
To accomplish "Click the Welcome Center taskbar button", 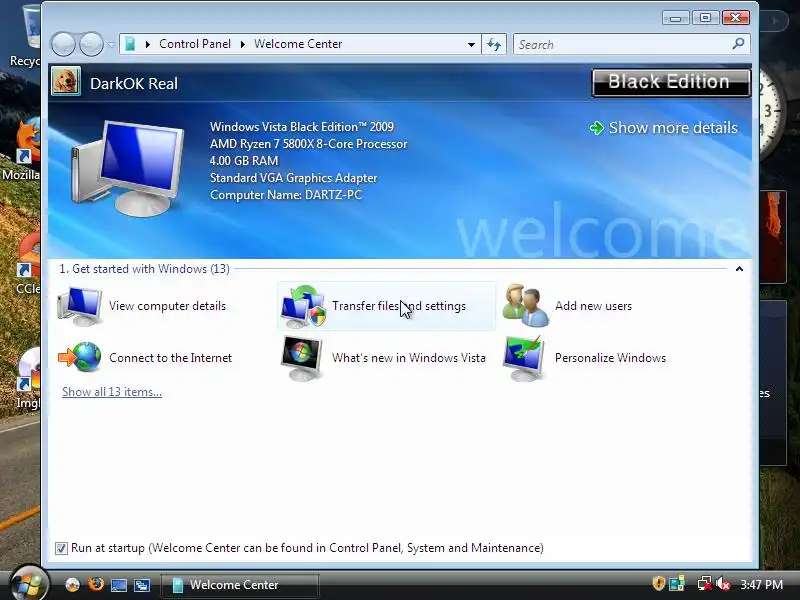I will click(239, 585).
